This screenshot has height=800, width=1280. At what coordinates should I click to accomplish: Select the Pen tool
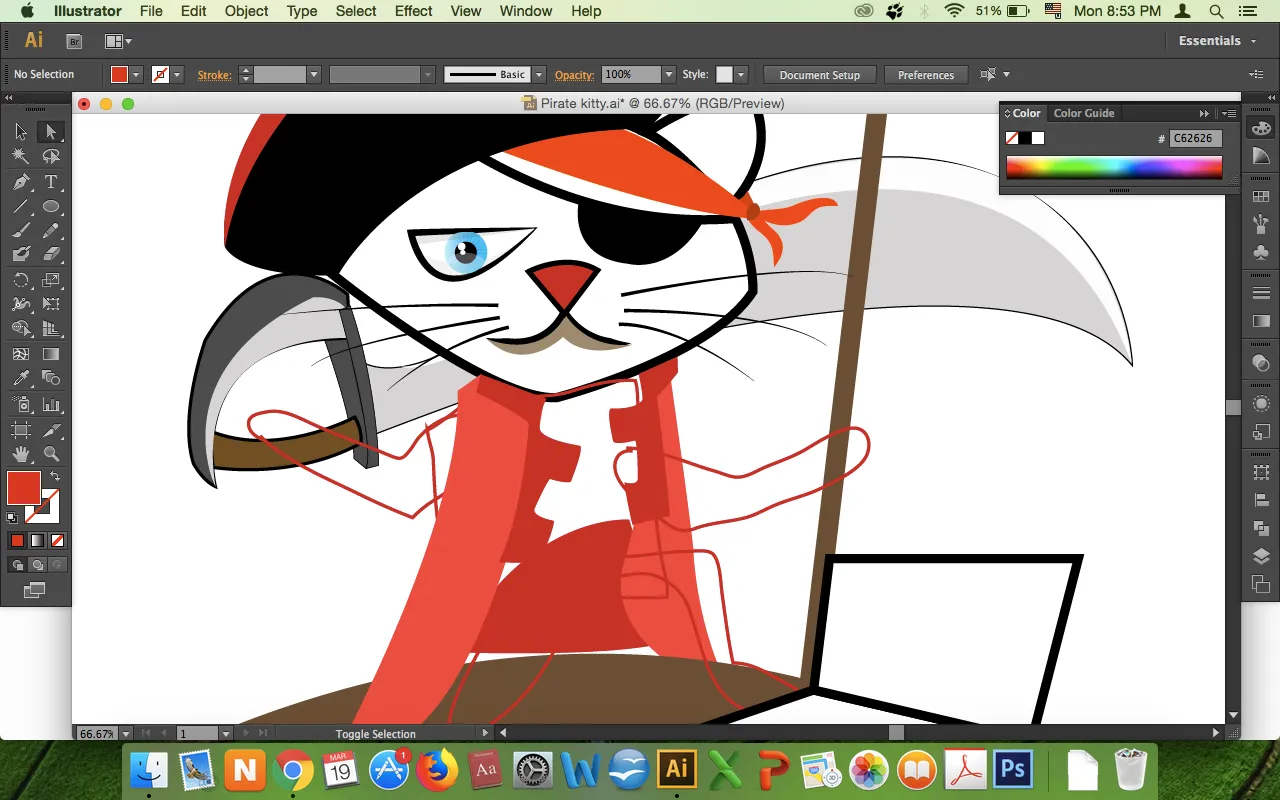click(x=21, y=182)
